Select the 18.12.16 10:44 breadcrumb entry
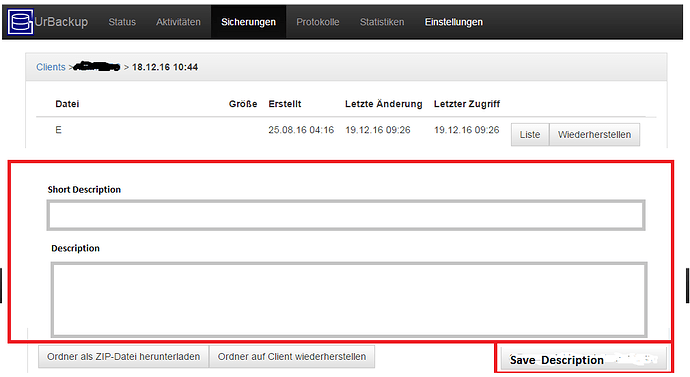Viewport: 690px width, 377px height. coord(165,67)
